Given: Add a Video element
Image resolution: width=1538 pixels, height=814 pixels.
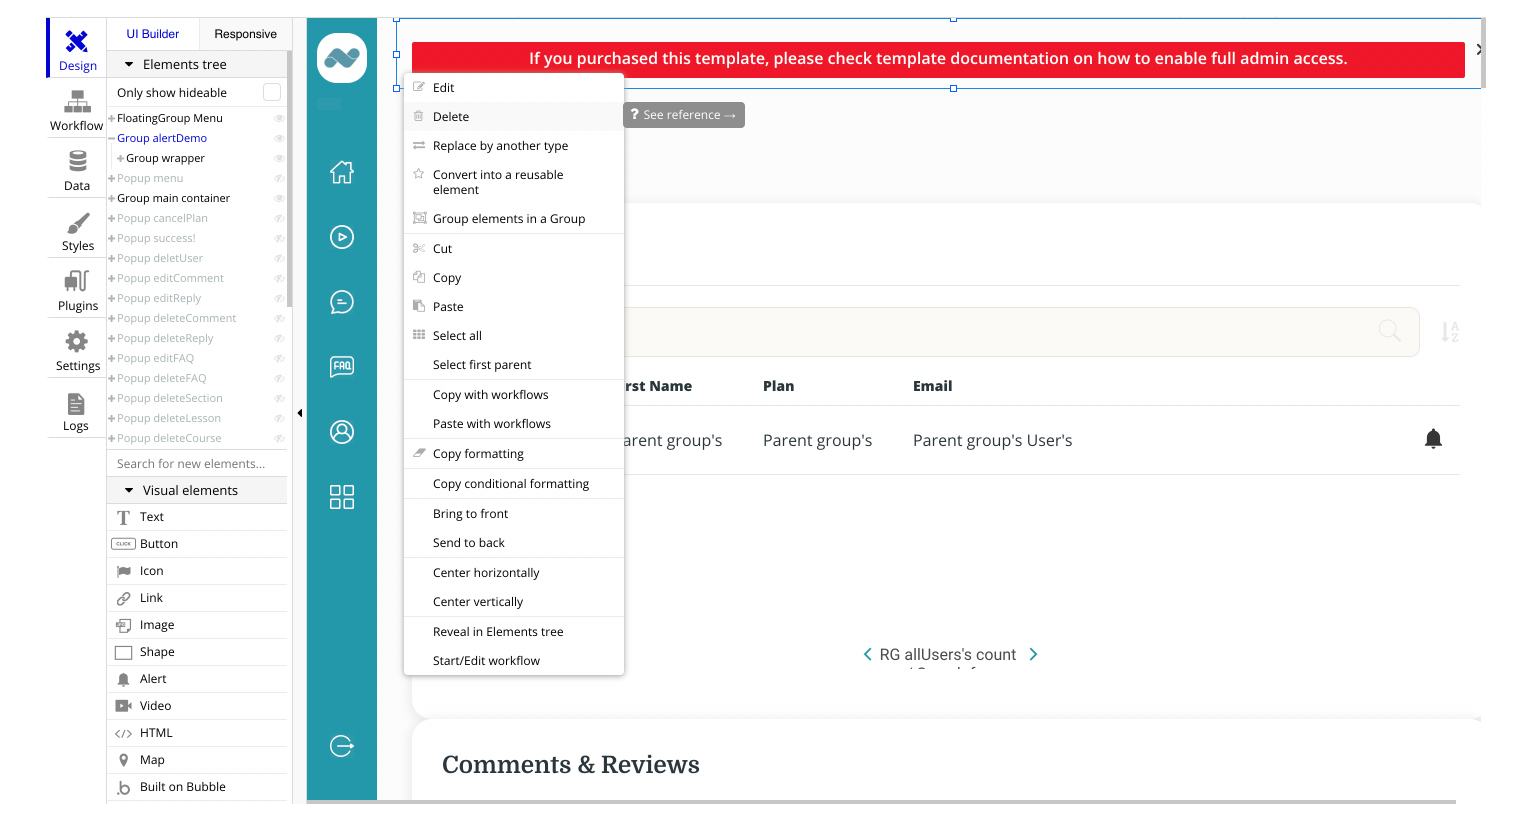Looking at the screenshot, I should coord(197,706).
